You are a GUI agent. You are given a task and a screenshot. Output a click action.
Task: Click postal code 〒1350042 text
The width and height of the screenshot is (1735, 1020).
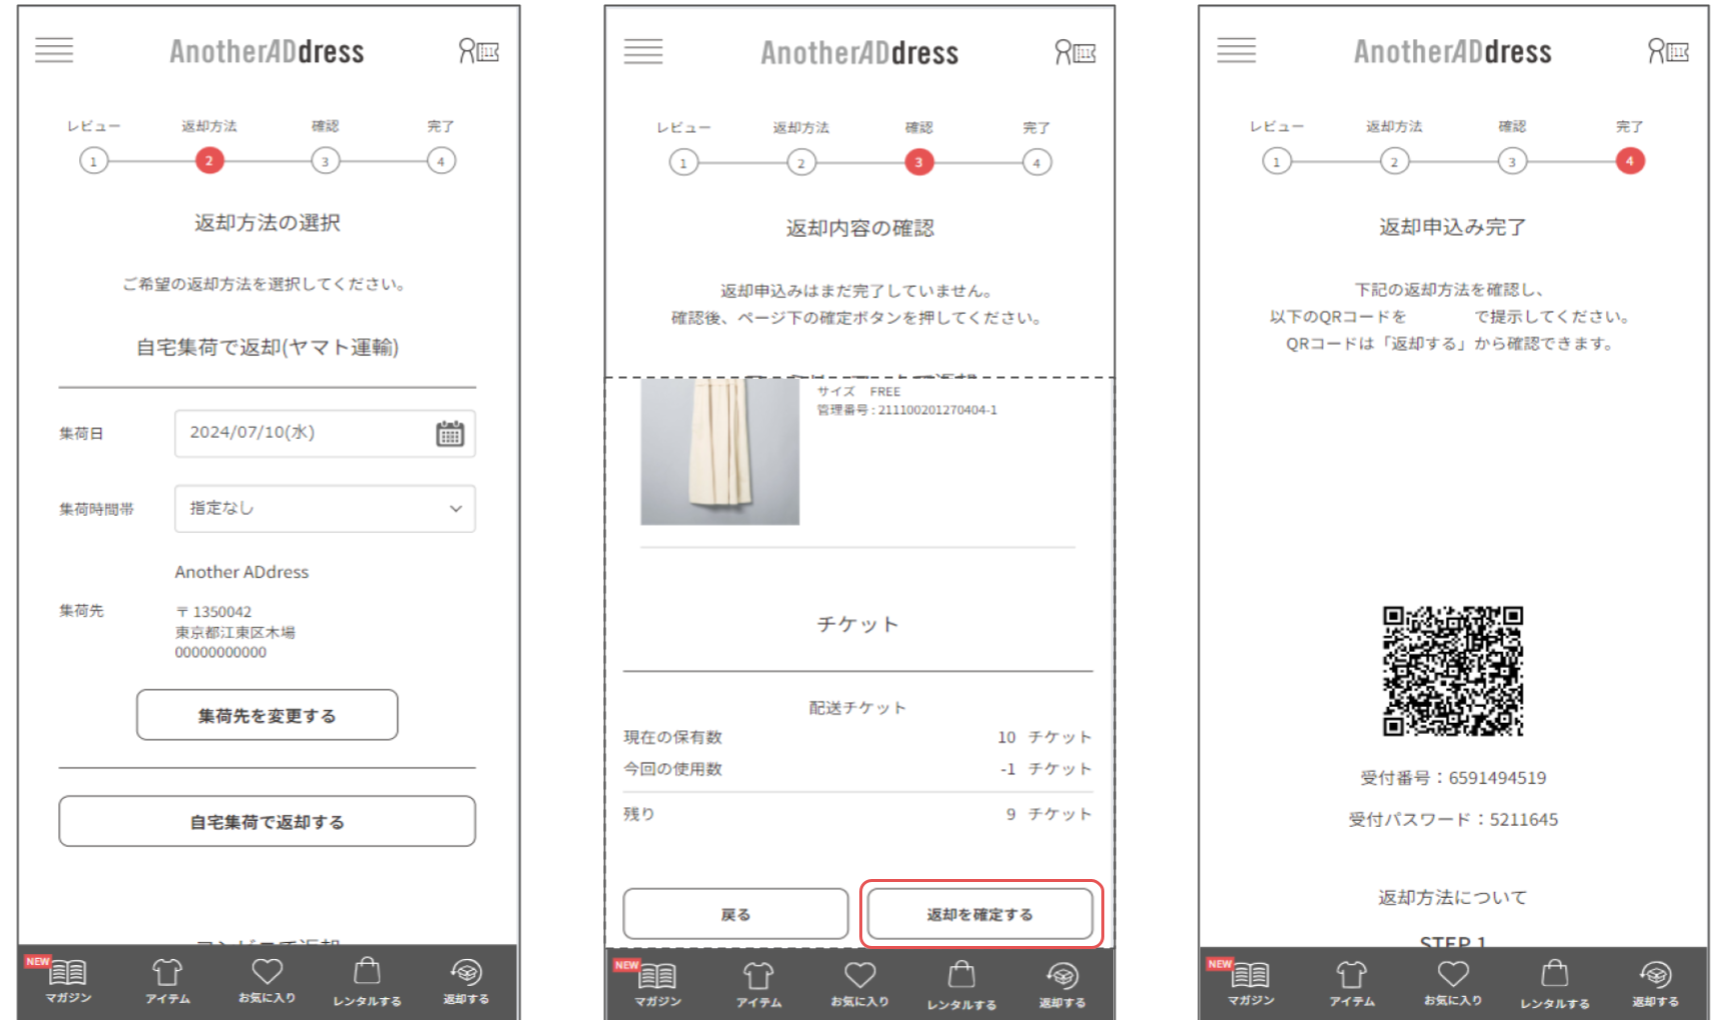tap(214, 612)
